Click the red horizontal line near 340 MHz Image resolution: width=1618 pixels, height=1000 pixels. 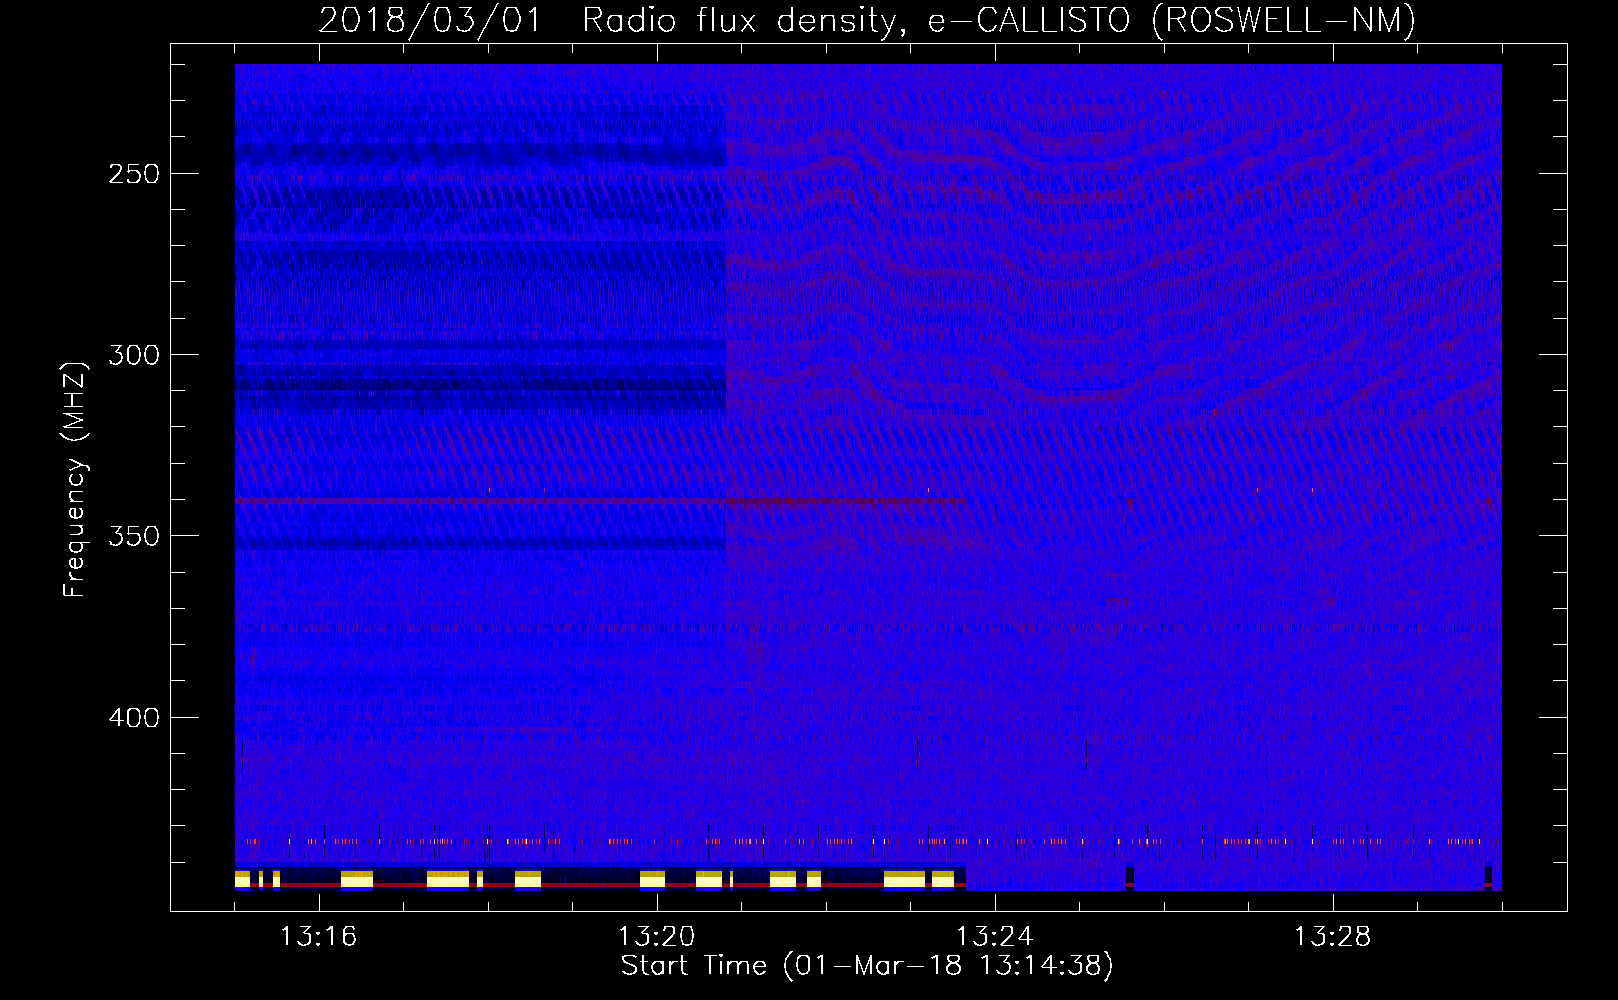[600, 500]
